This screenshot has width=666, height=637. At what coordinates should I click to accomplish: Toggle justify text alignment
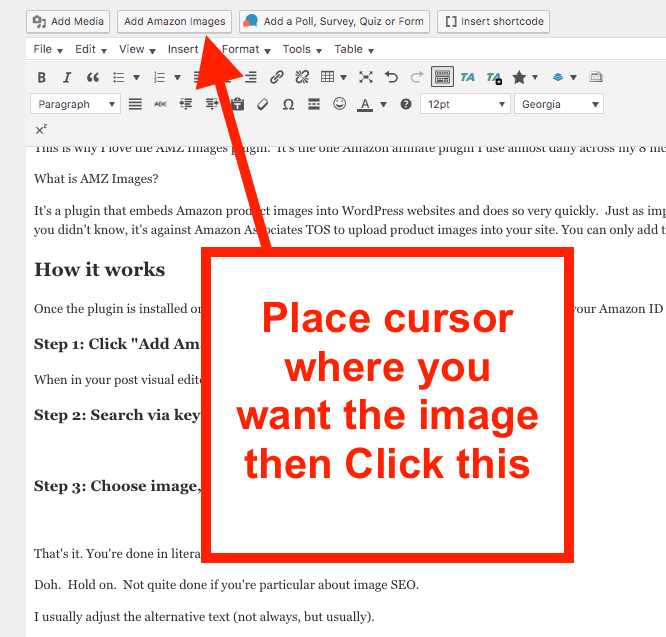[x=135, y=104]
